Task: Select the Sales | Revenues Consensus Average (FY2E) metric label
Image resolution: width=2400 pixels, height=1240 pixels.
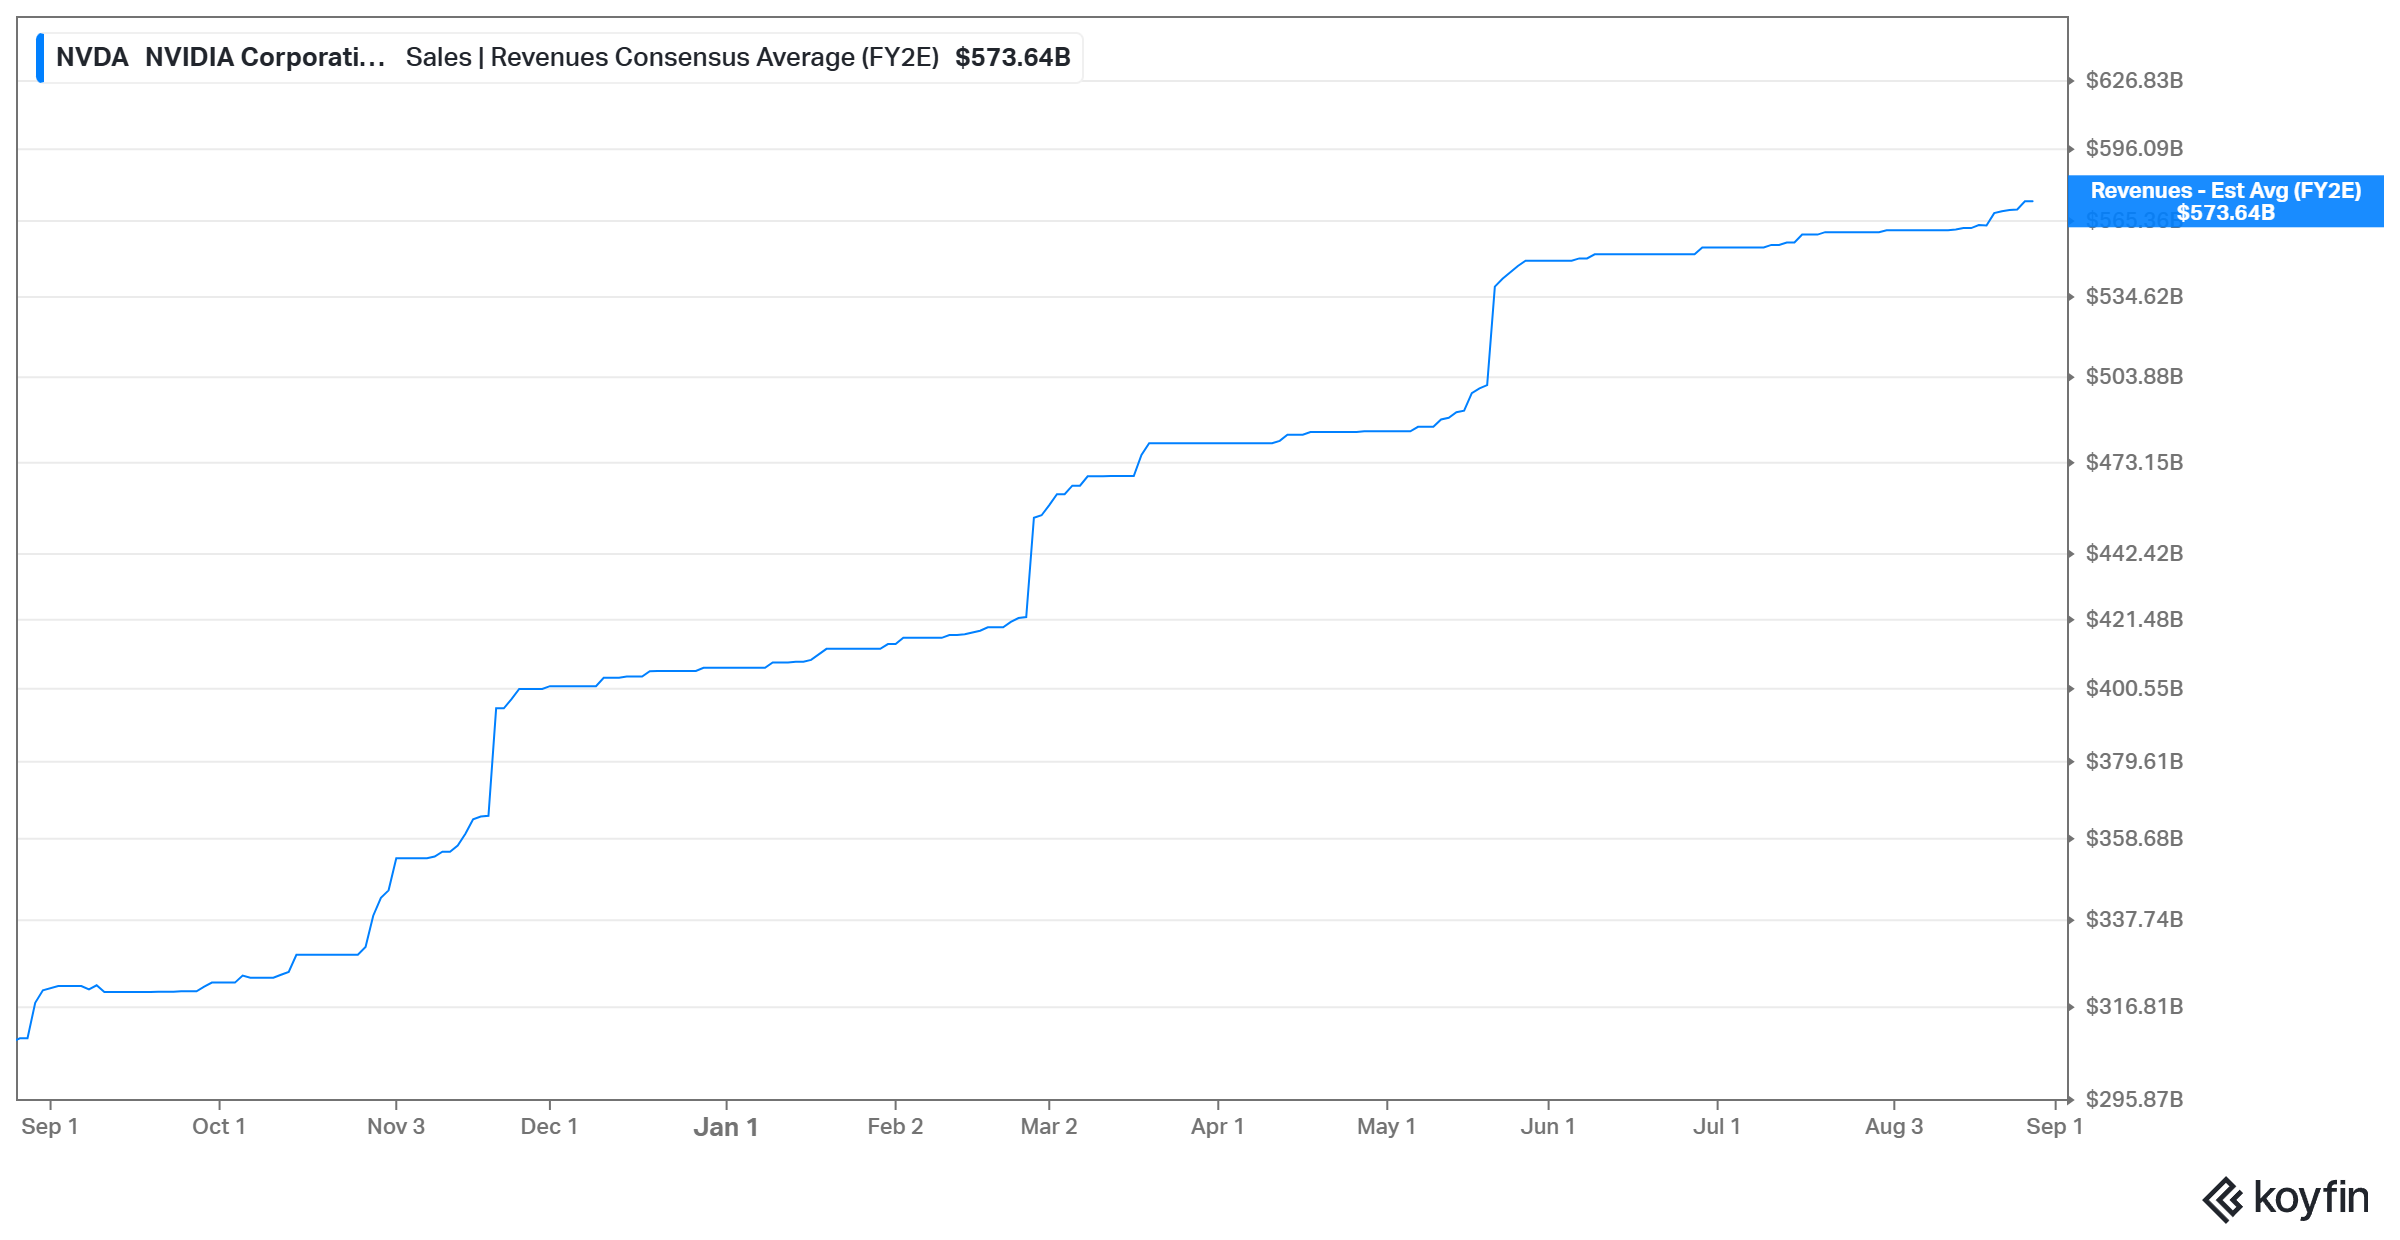Action: pyautogui.click(x=672, y=58)
